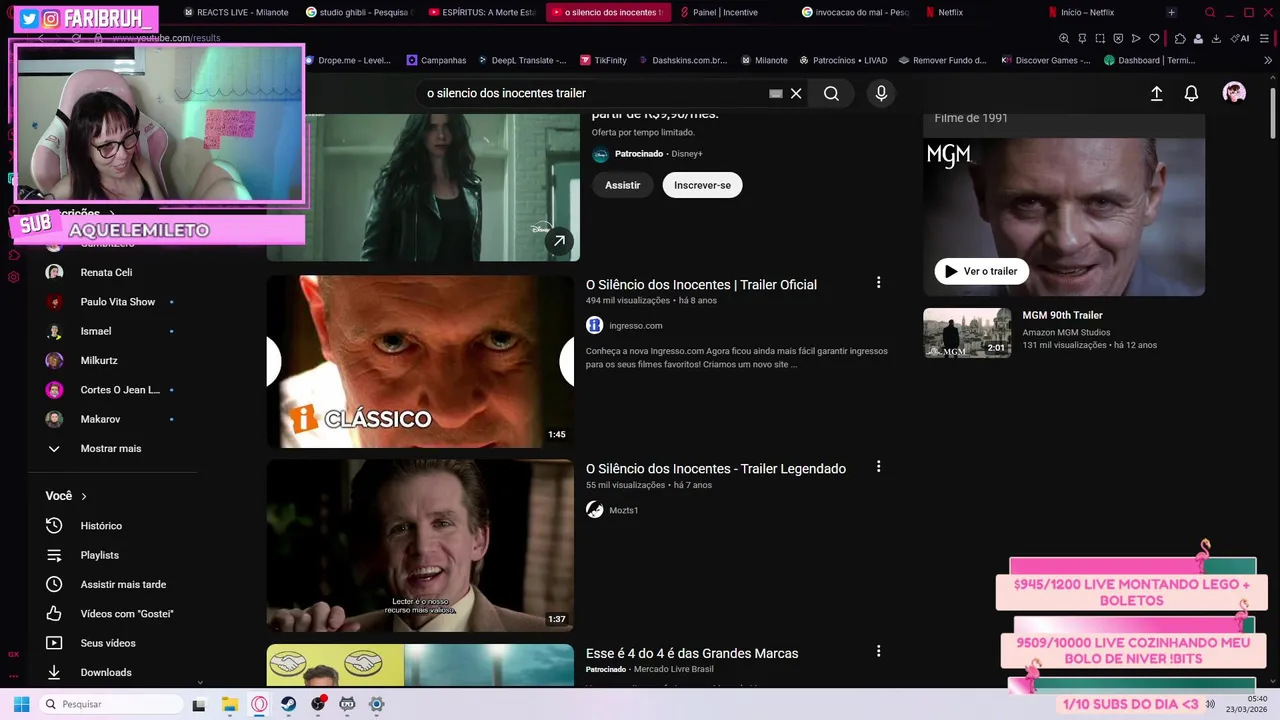Open OBS Studio from the taskbar

[318, 704]
